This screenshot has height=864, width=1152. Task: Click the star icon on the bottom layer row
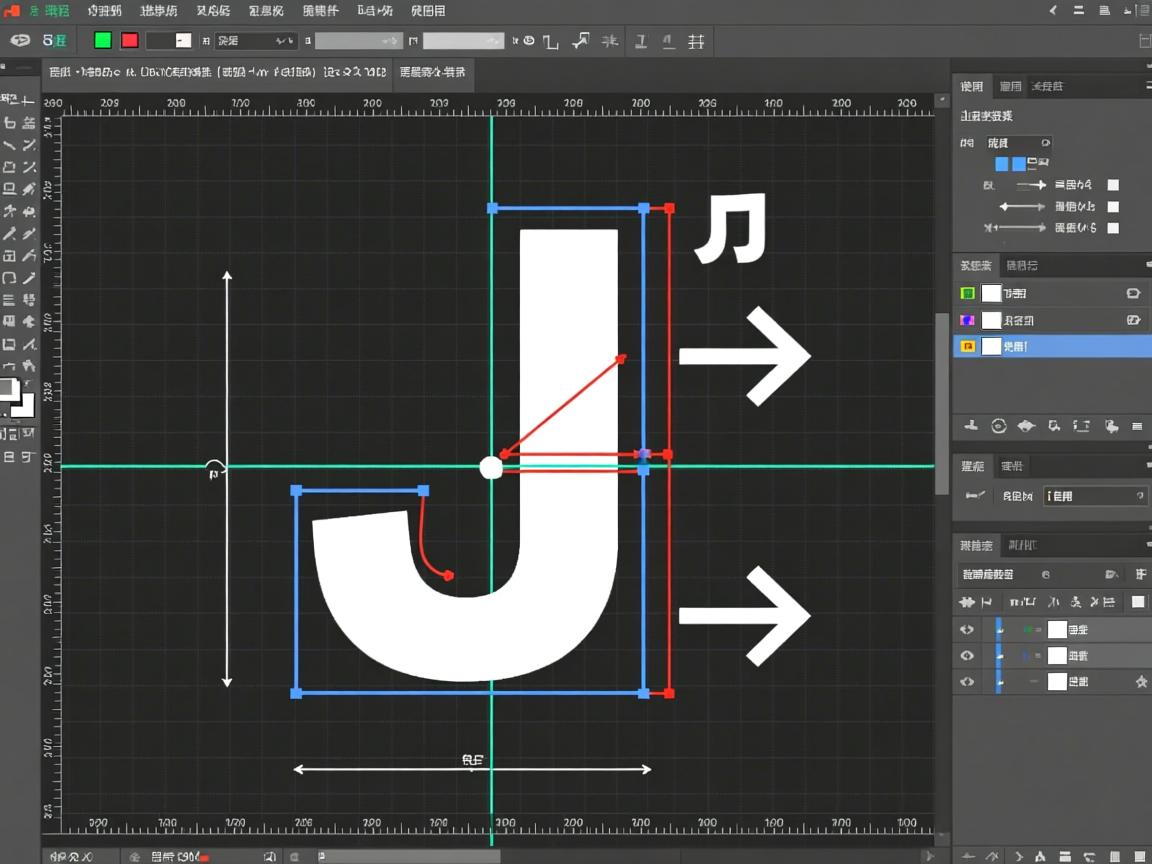[x=1140, y=682]
